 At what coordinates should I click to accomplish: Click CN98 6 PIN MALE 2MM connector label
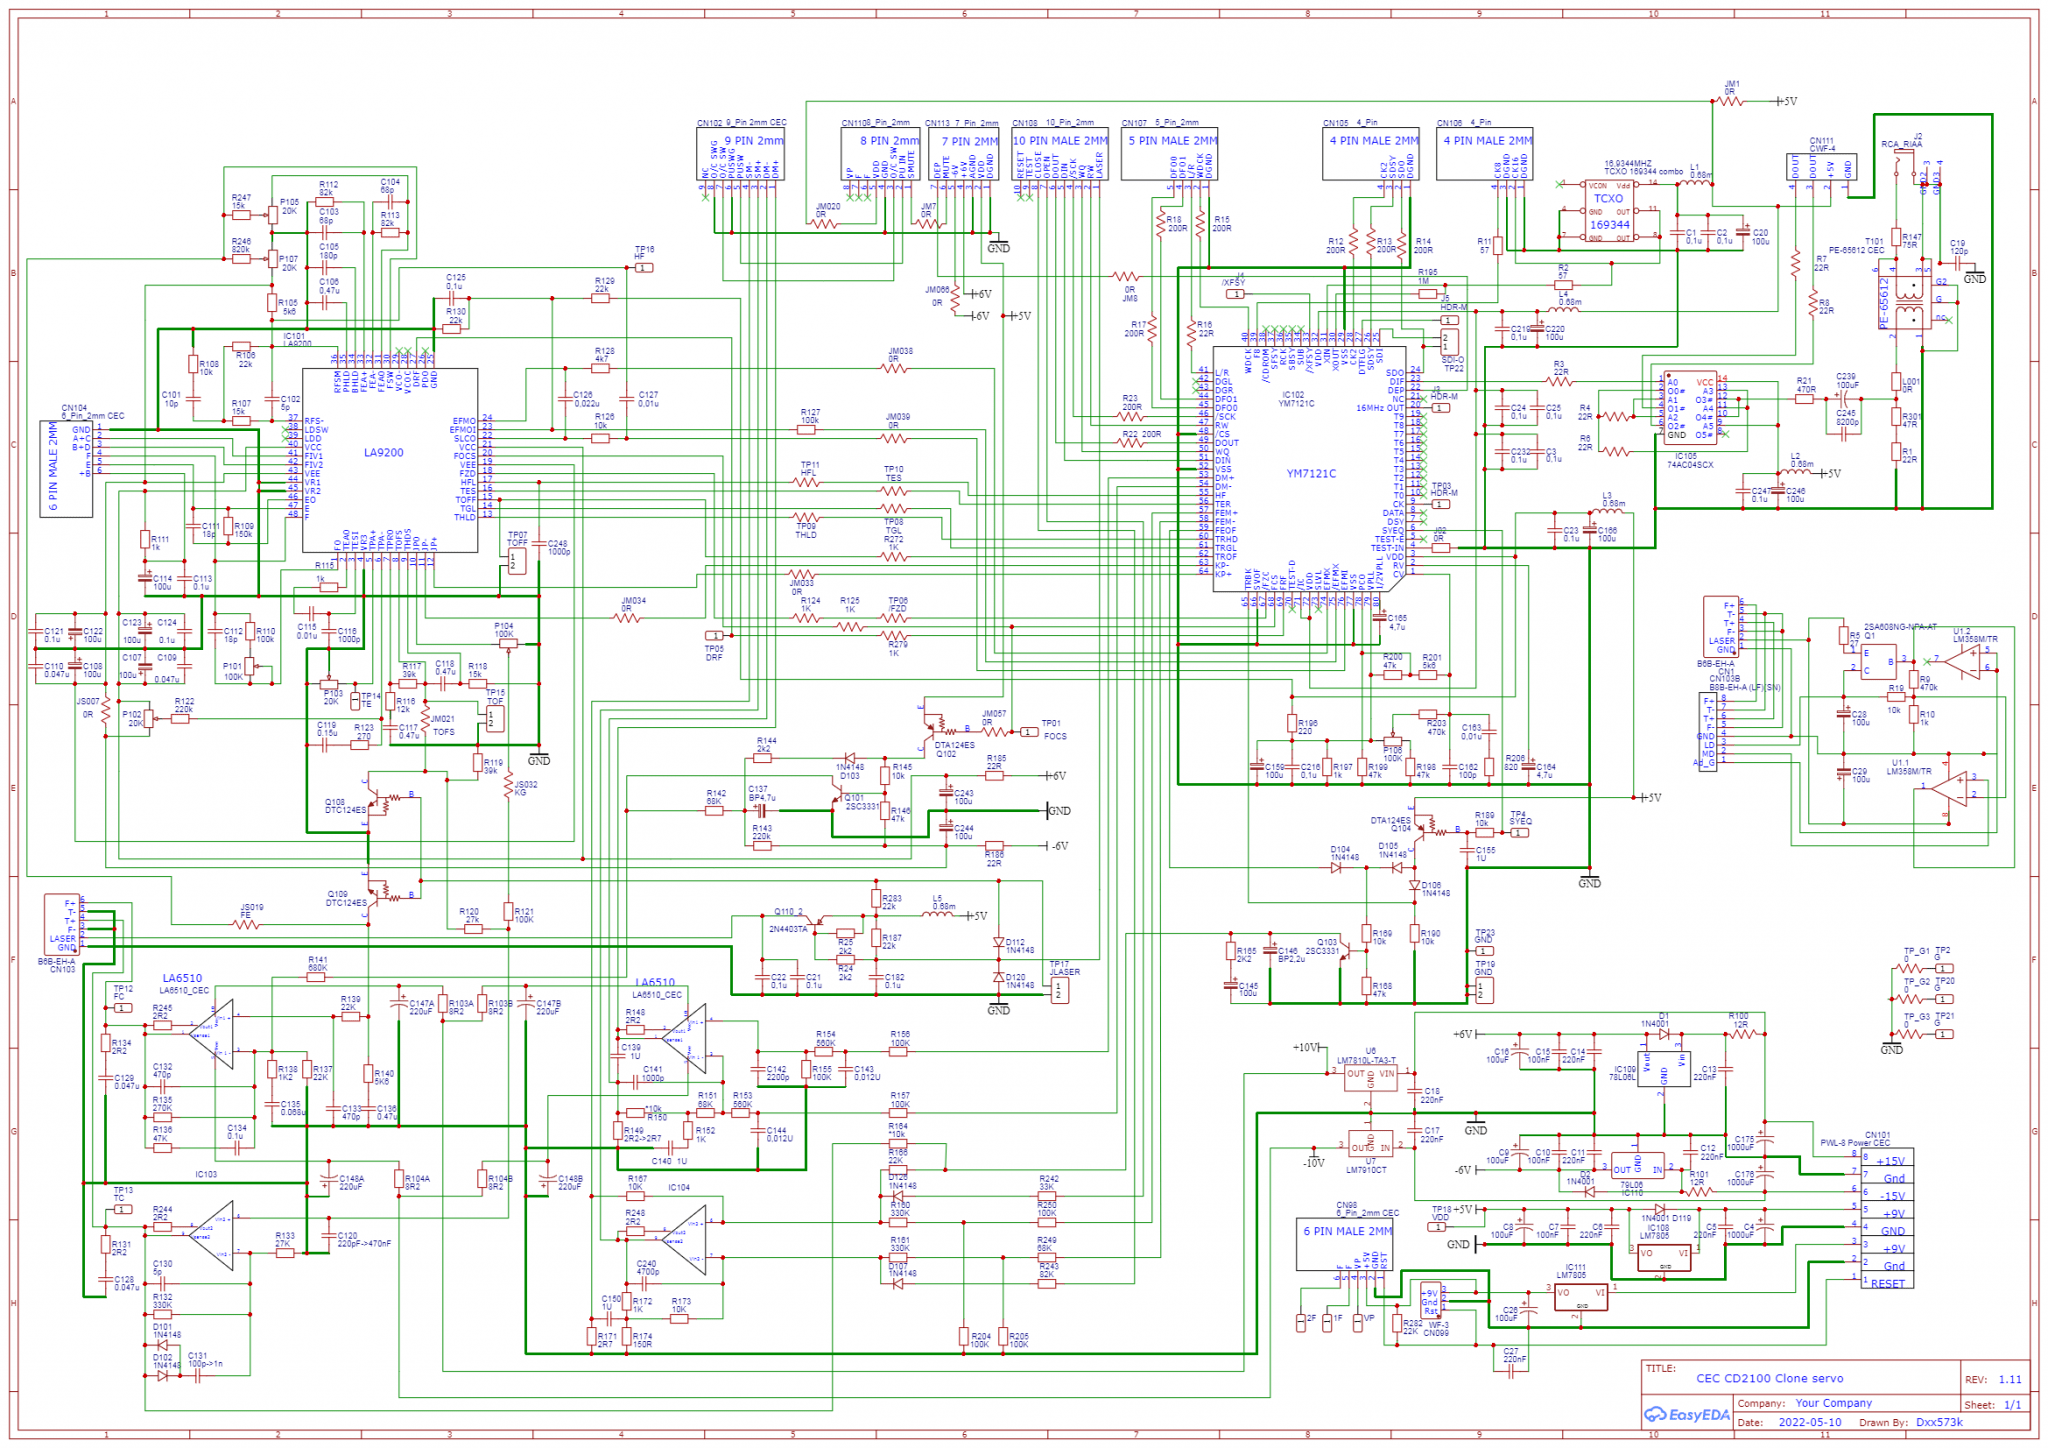coord(1348,1231)
